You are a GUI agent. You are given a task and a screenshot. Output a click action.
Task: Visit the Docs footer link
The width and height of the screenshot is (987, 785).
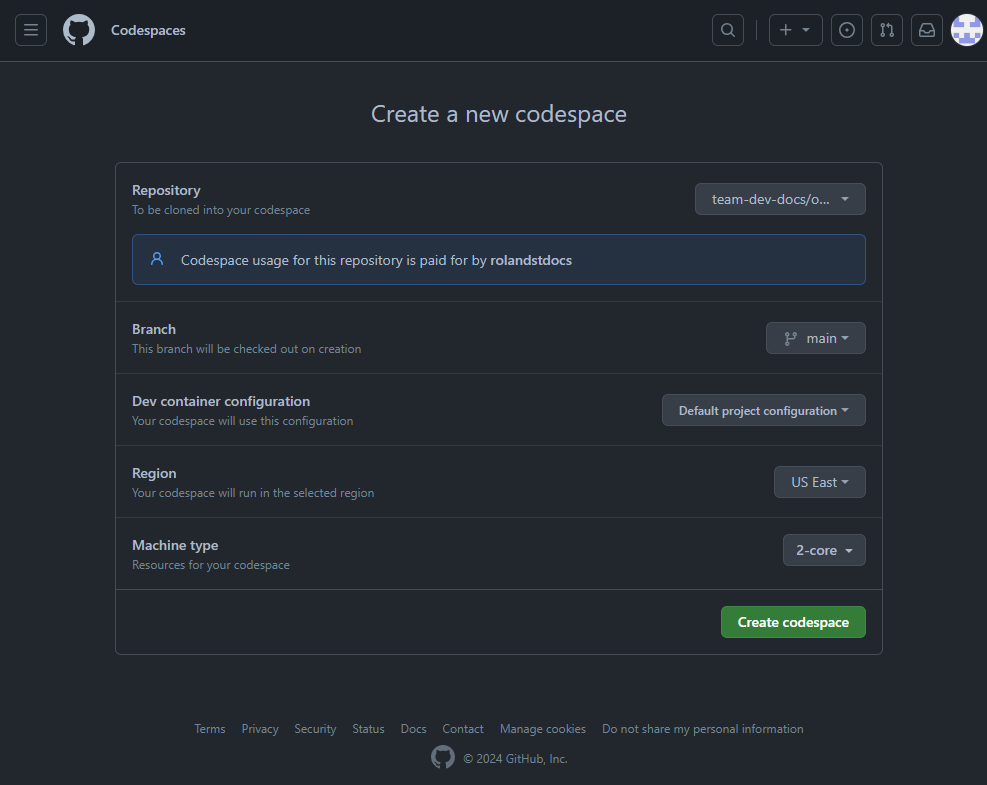click(413, 729)
